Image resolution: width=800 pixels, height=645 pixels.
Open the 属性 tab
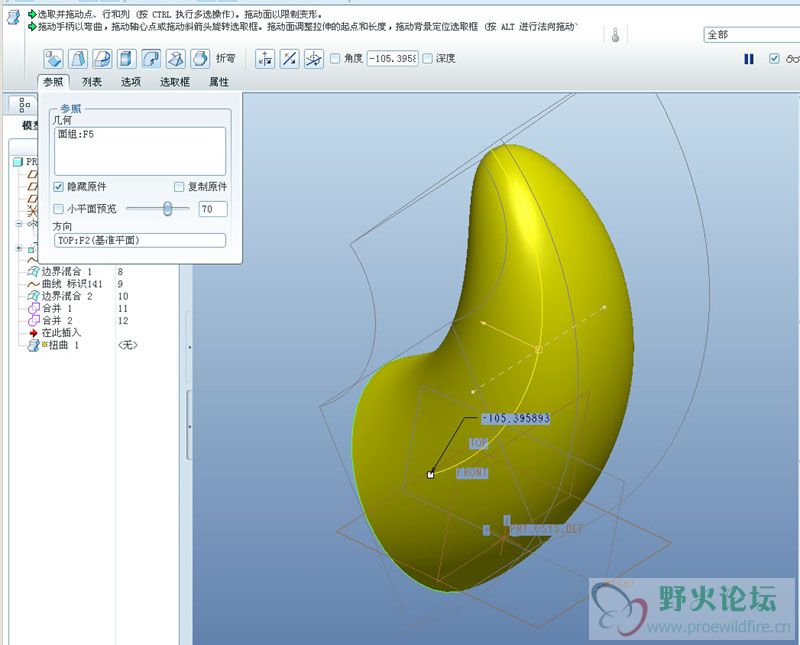click(x=219, y=82)
